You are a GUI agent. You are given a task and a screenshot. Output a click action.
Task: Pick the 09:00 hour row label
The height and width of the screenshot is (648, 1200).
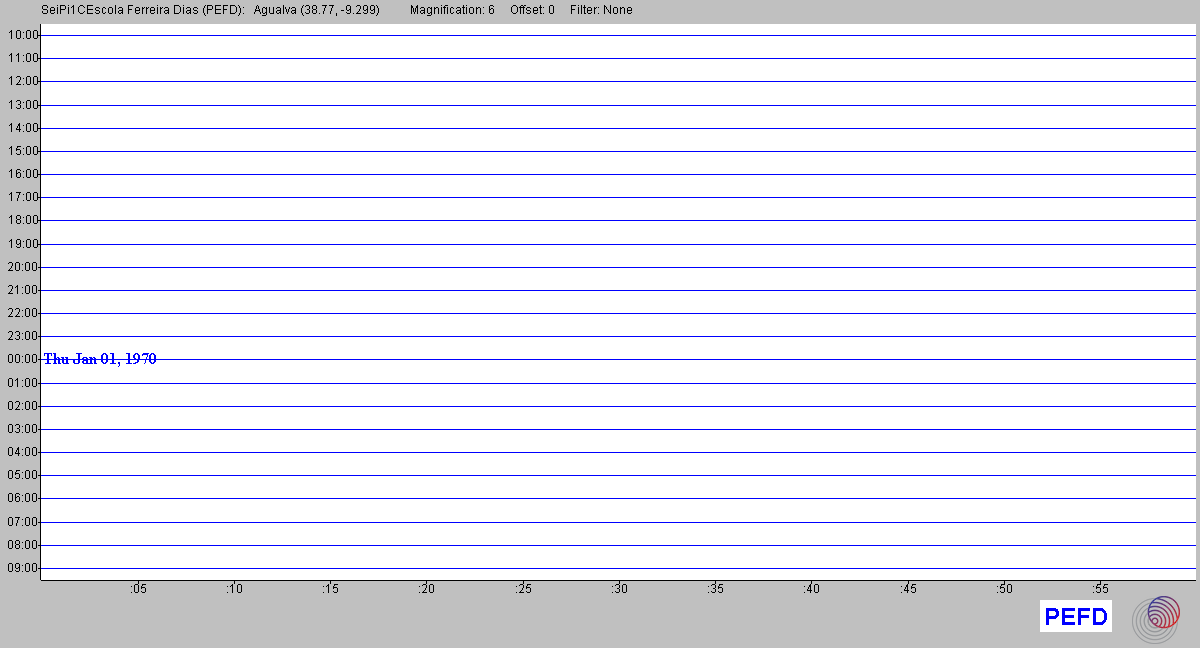tap(22, 568)
